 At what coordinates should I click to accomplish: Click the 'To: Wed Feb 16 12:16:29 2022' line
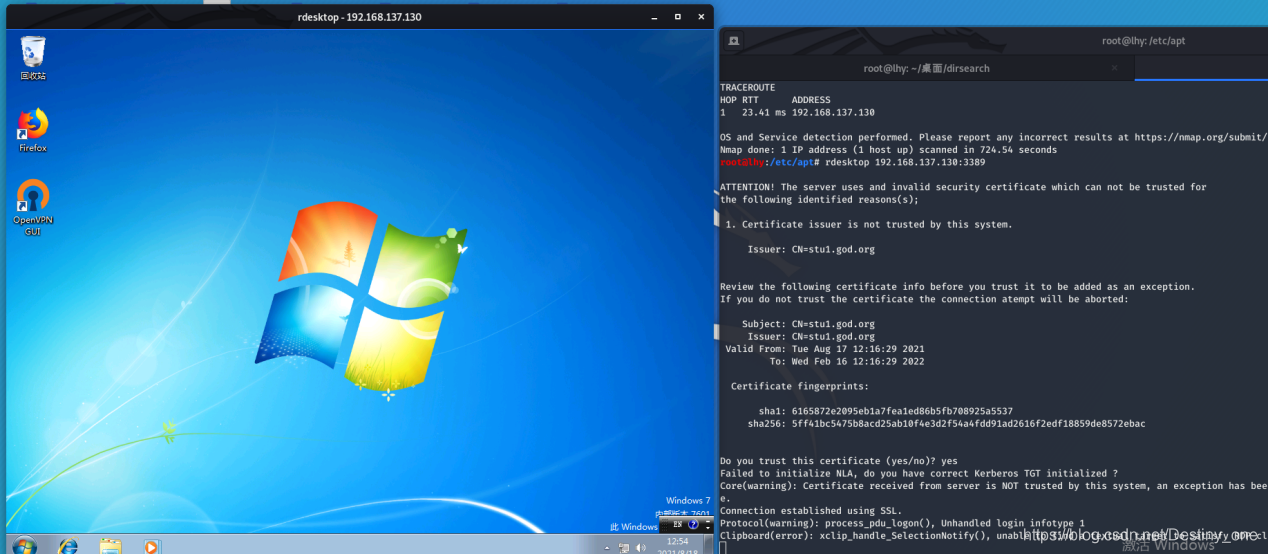tap(847, 361)
